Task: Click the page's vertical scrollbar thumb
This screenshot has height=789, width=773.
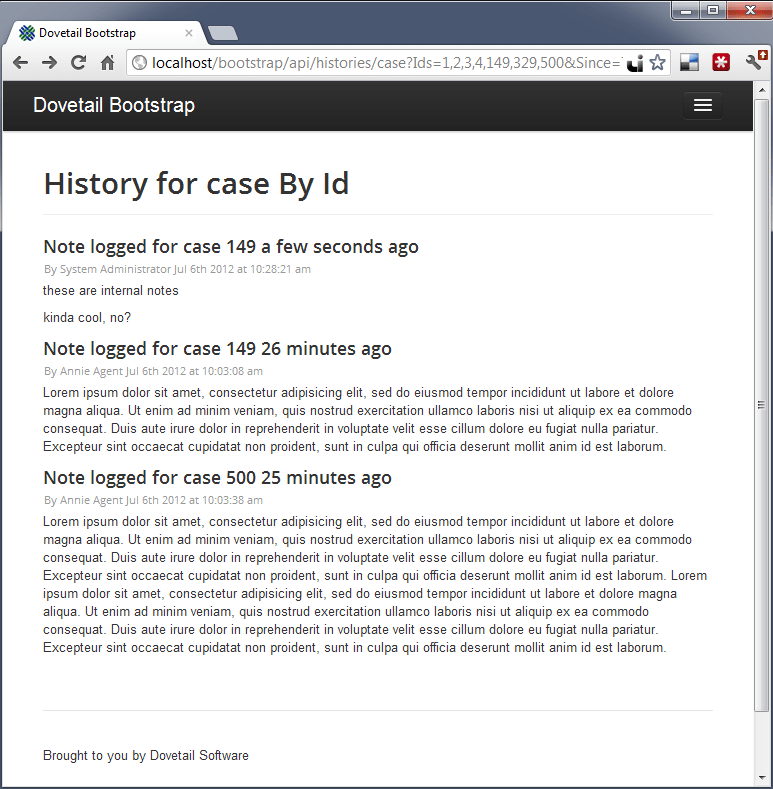Action: pos(762,403)
